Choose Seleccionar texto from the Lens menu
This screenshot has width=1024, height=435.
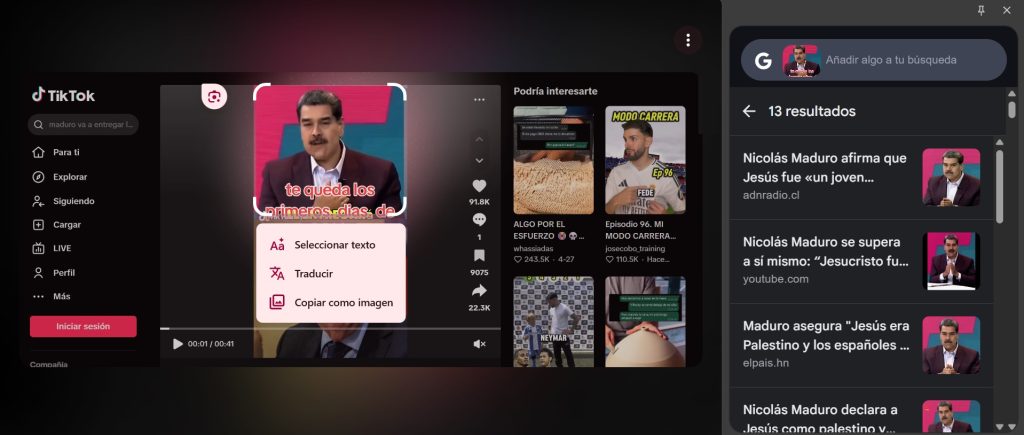point(330,245)
